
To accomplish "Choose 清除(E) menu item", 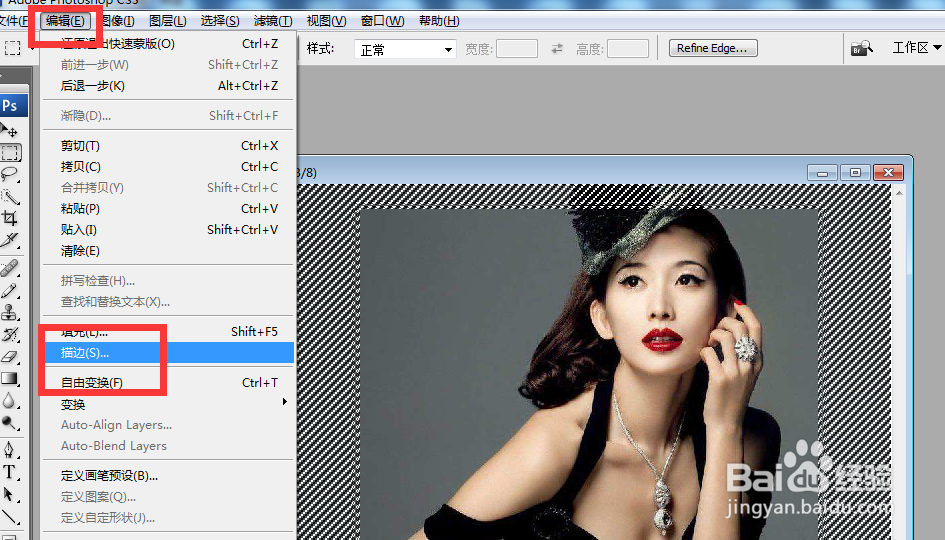I will [169, 251].
